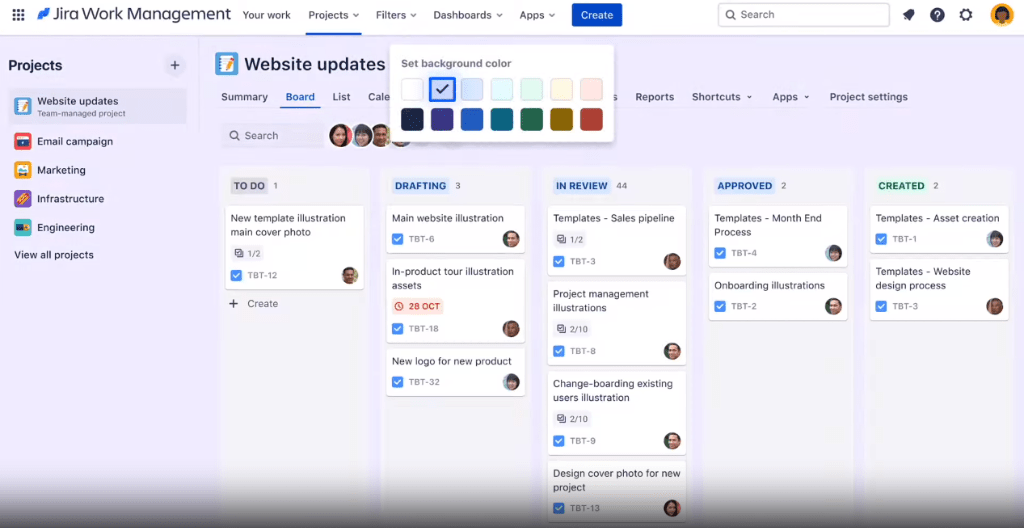Expand the Apps dropdown in project tabs
The height and width of the screenshot is (528, 1024).
(791, 97)
